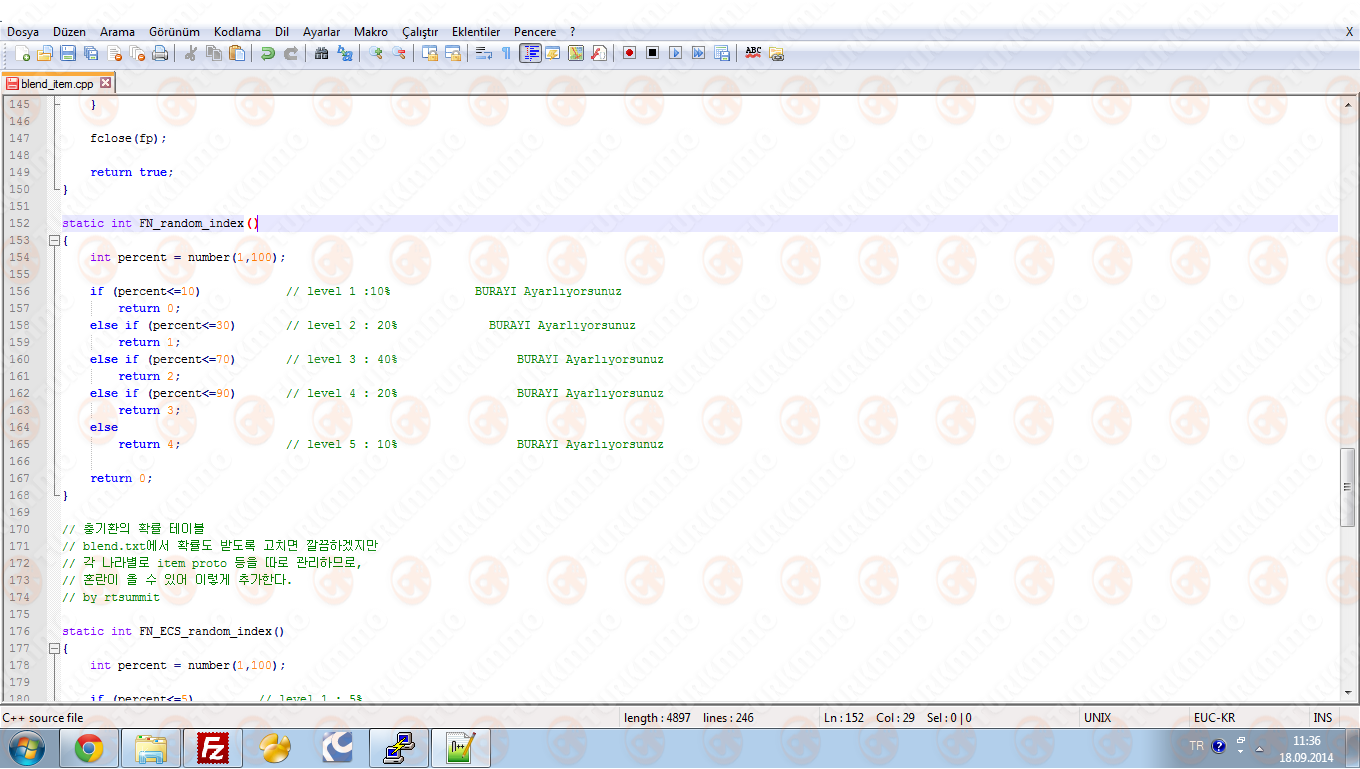Viewport: 1360px width, 769px height.
Task: Save the current file with floppy icon
Action: pyautogui.click(x=68, y=53)
